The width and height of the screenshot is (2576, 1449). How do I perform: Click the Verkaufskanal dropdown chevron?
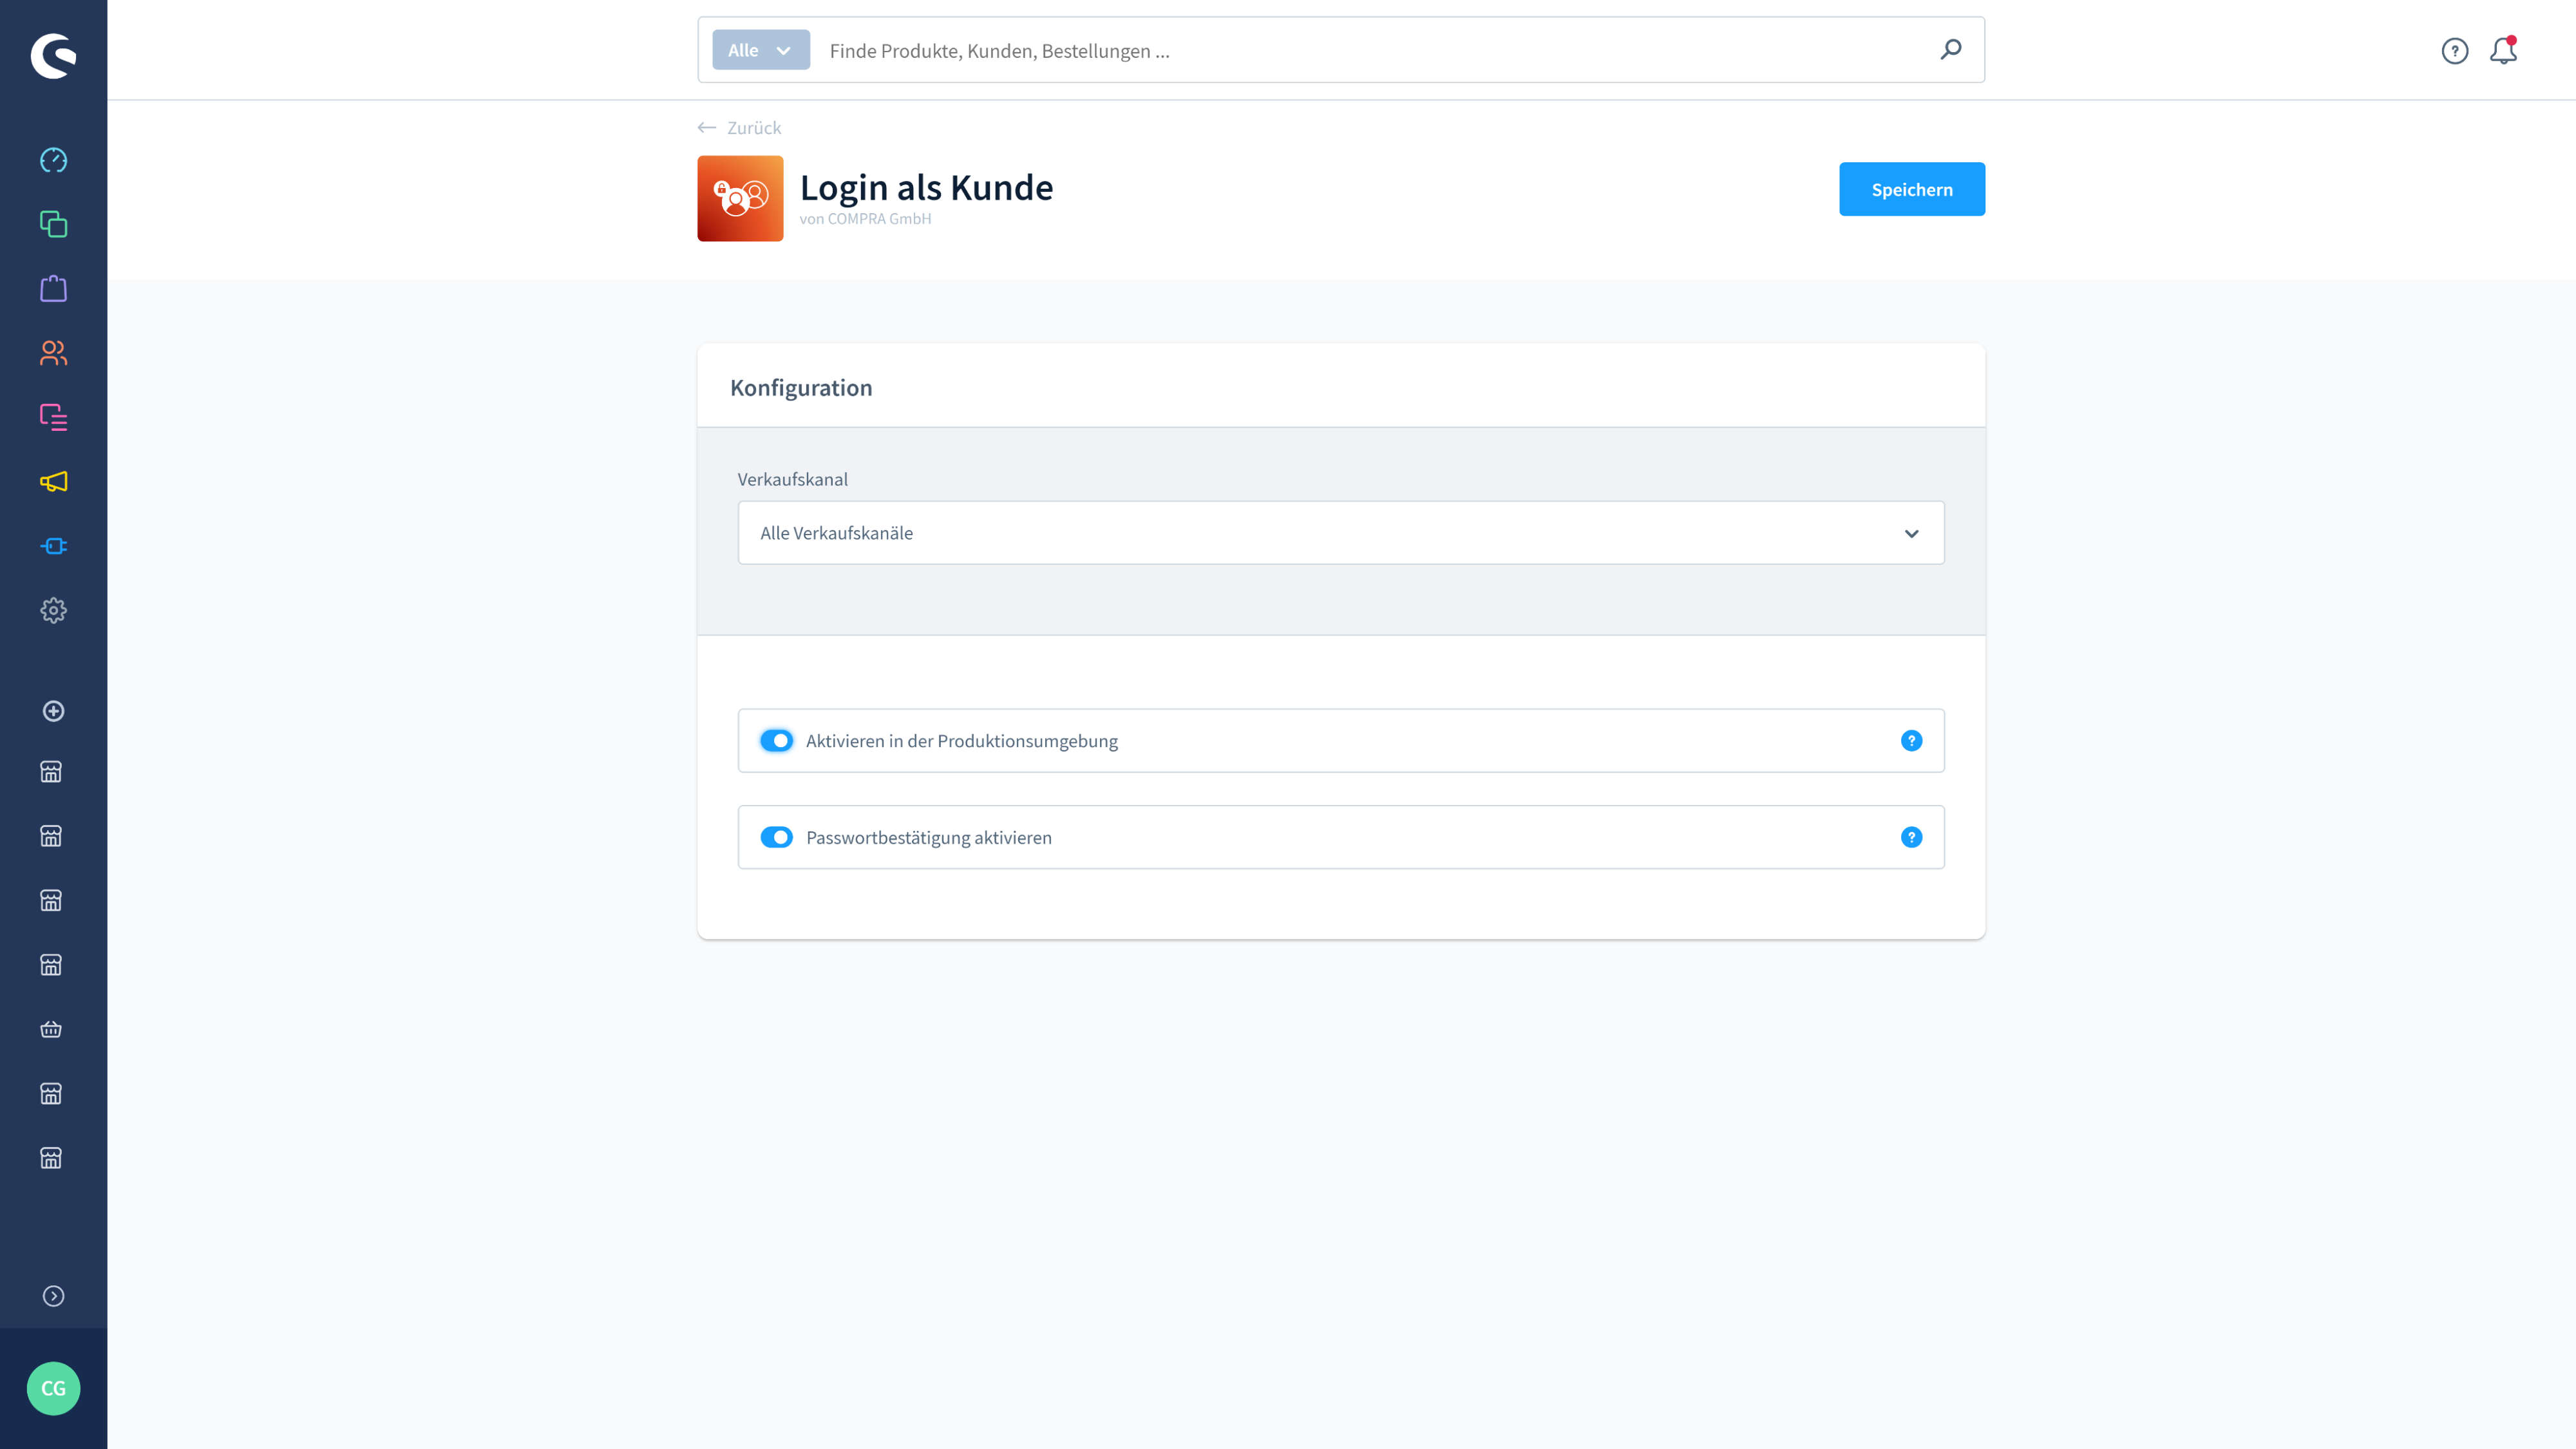point(1911,534)
